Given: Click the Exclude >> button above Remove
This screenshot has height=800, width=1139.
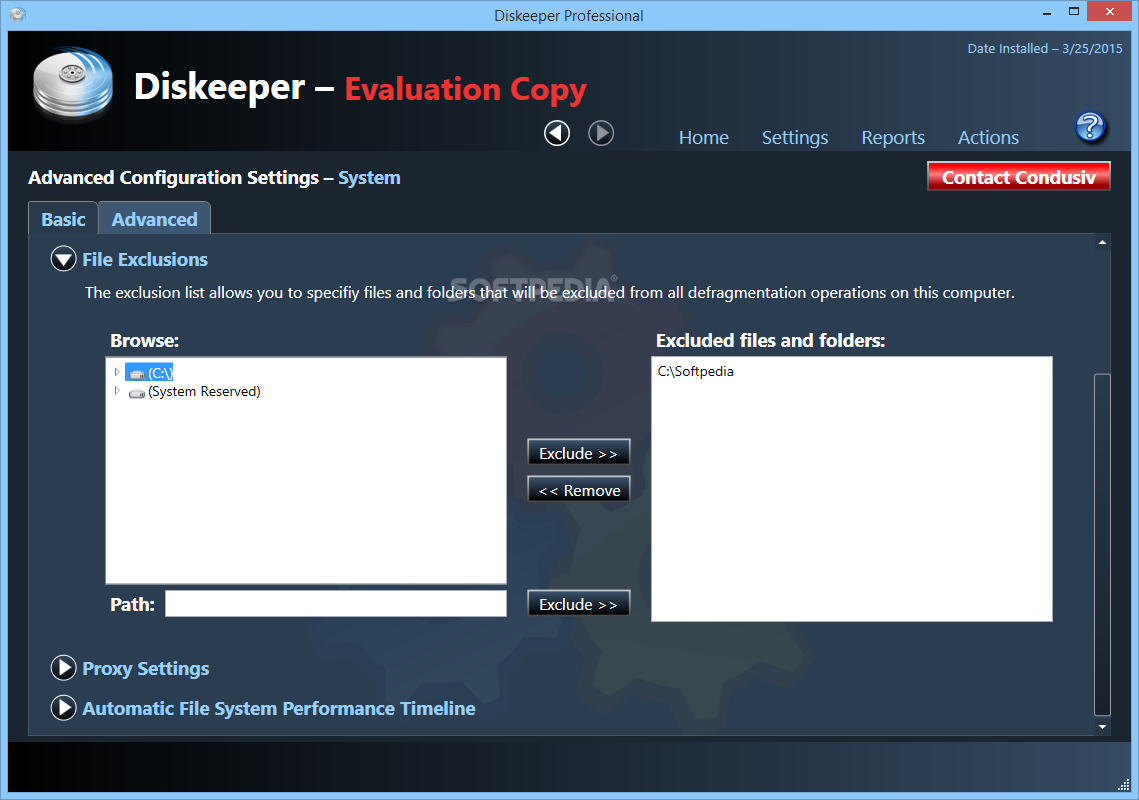Looking at the screenshot, I should click(x=578, y=453).
